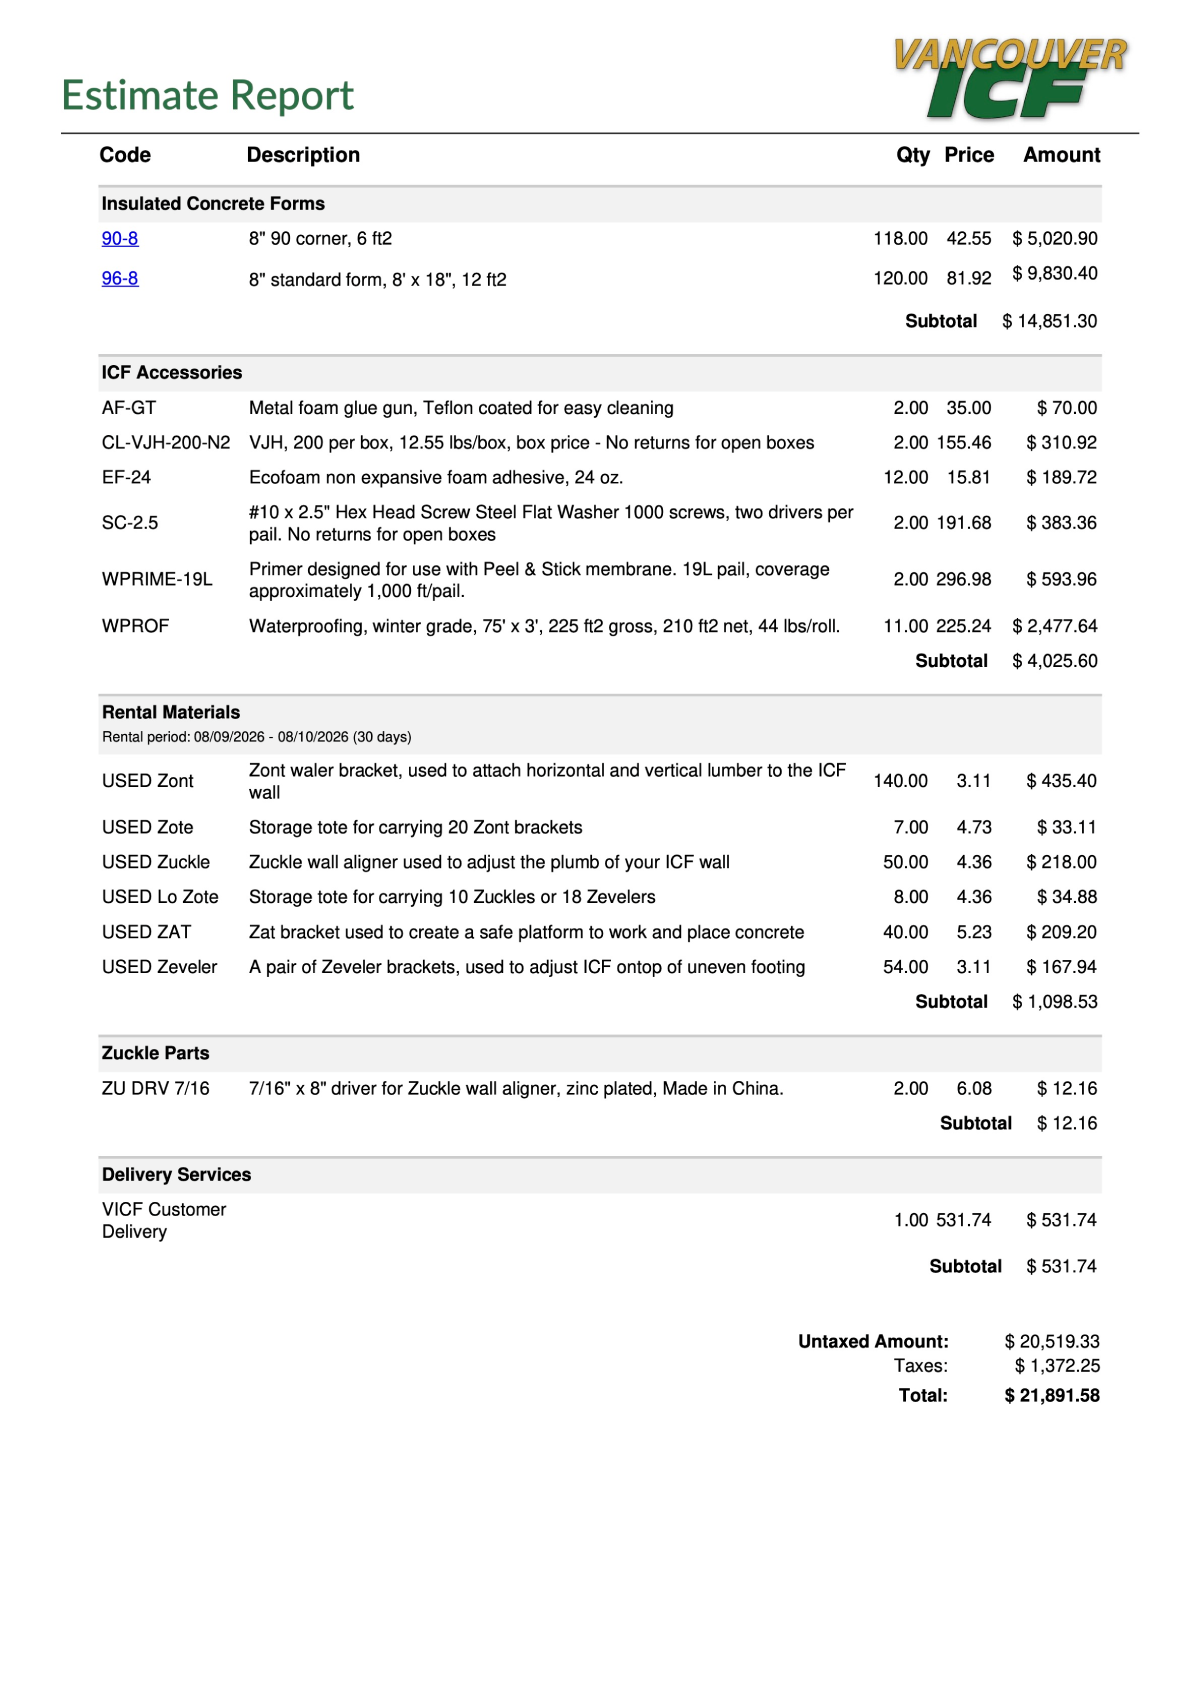Select the Untaxed Amount value
Viewport: 1200px width, 1698px height.
click(x=1052, y=1342)
